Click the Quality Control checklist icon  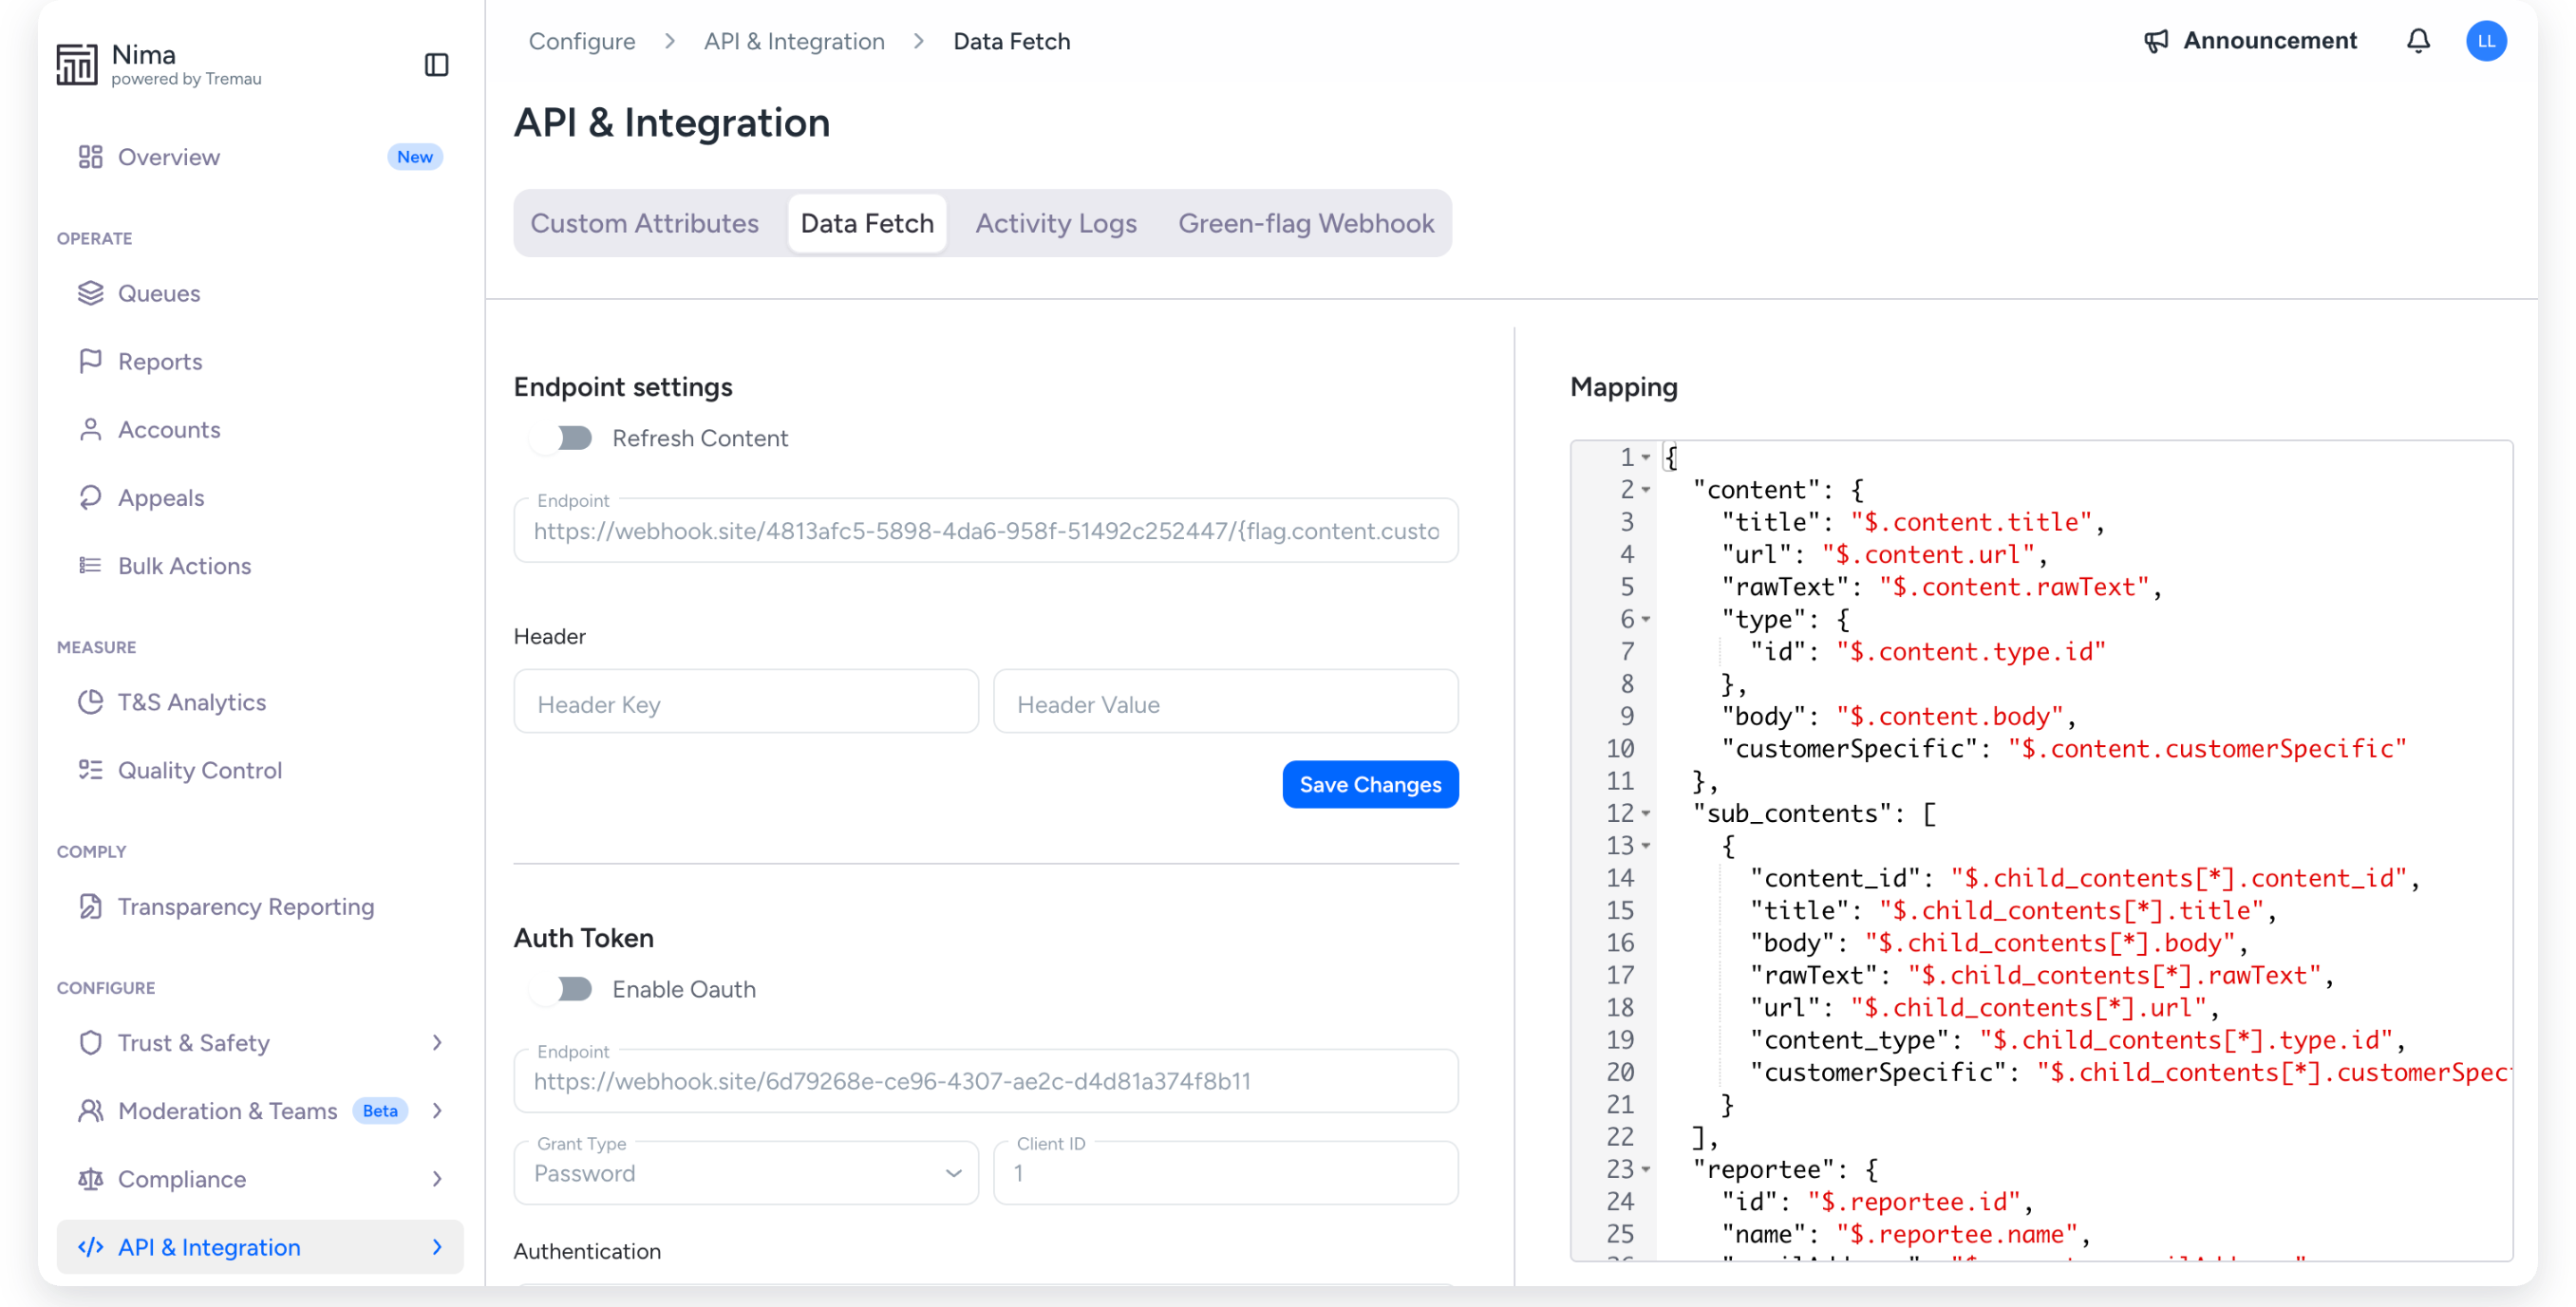coord(91,770)
